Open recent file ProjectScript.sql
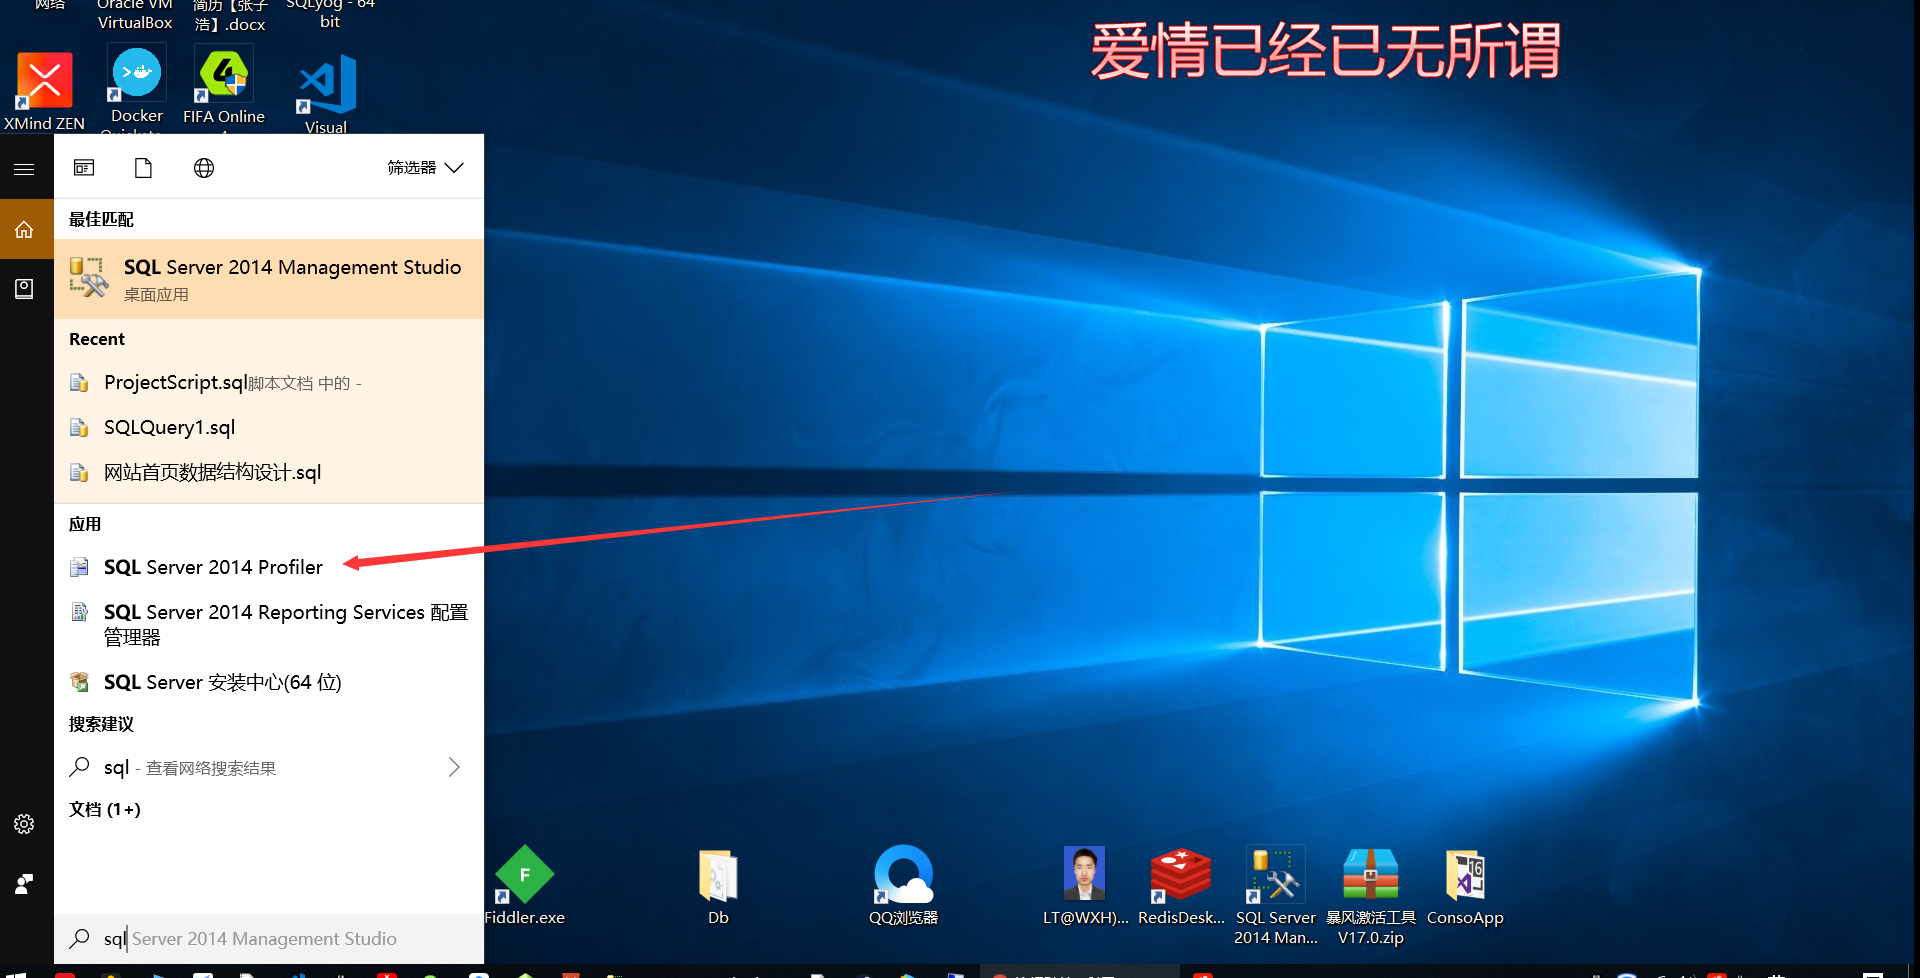1920x978 pixels. coord(269,383)
